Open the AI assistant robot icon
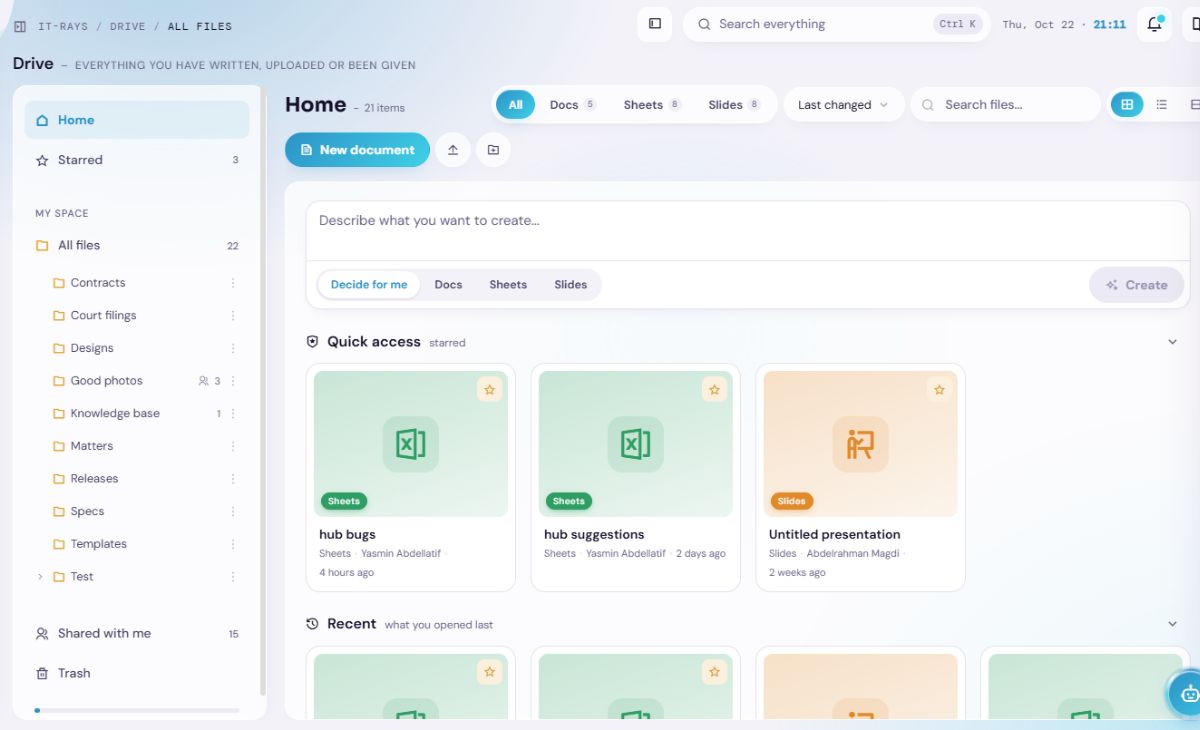1200x730 pixels. 1188,692
